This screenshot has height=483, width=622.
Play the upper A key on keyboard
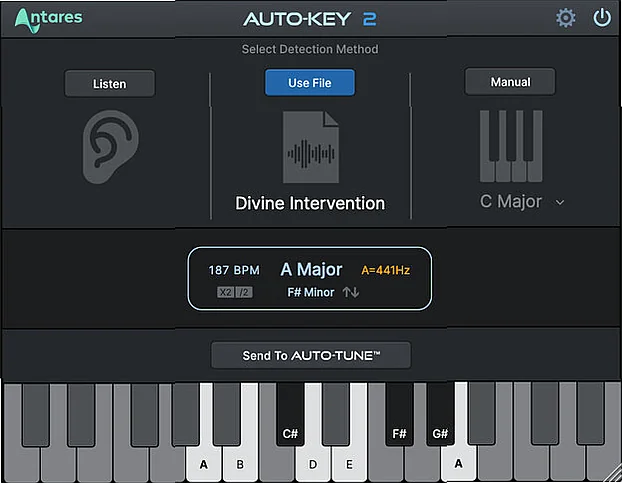(x=459, y=463)
